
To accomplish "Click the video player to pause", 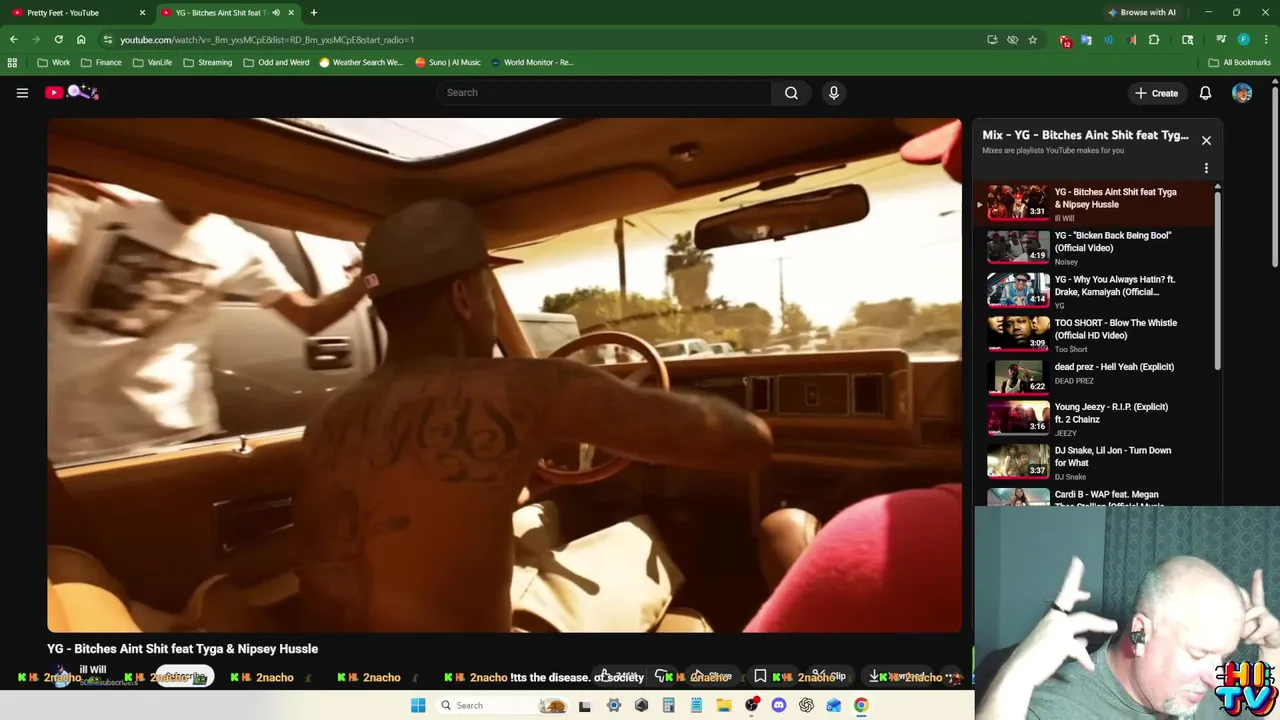I will [x=504, y=375].
